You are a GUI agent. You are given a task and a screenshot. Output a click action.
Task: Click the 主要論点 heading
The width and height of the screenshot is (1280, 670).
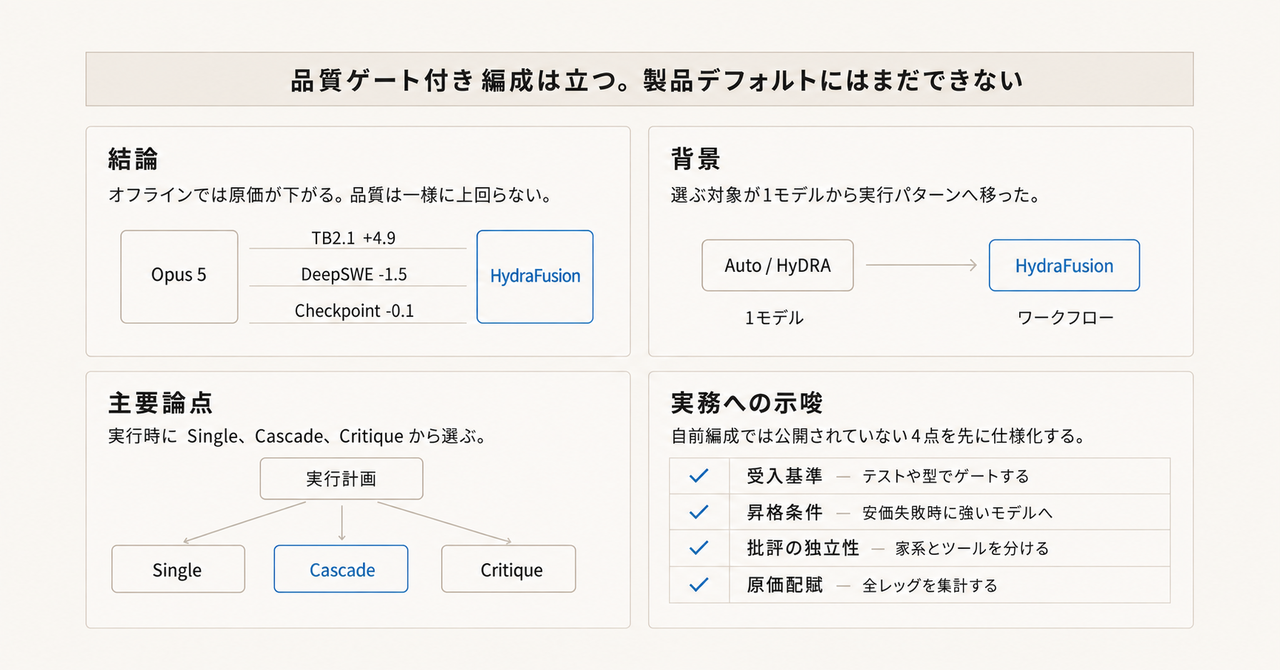point(160,403)
